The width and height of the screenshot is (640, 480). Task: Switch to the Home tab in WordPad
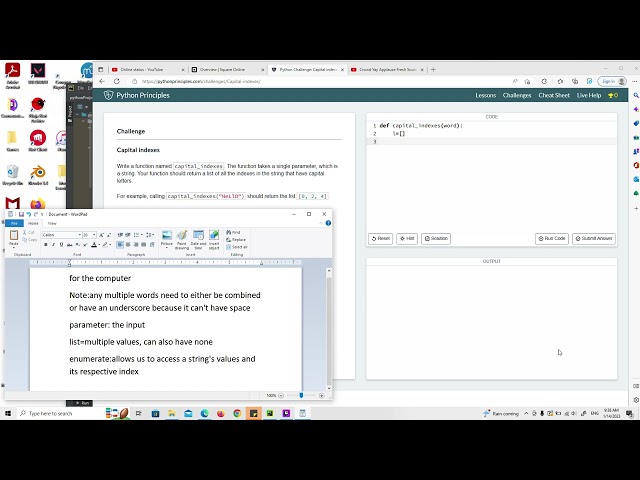[33, 223]
